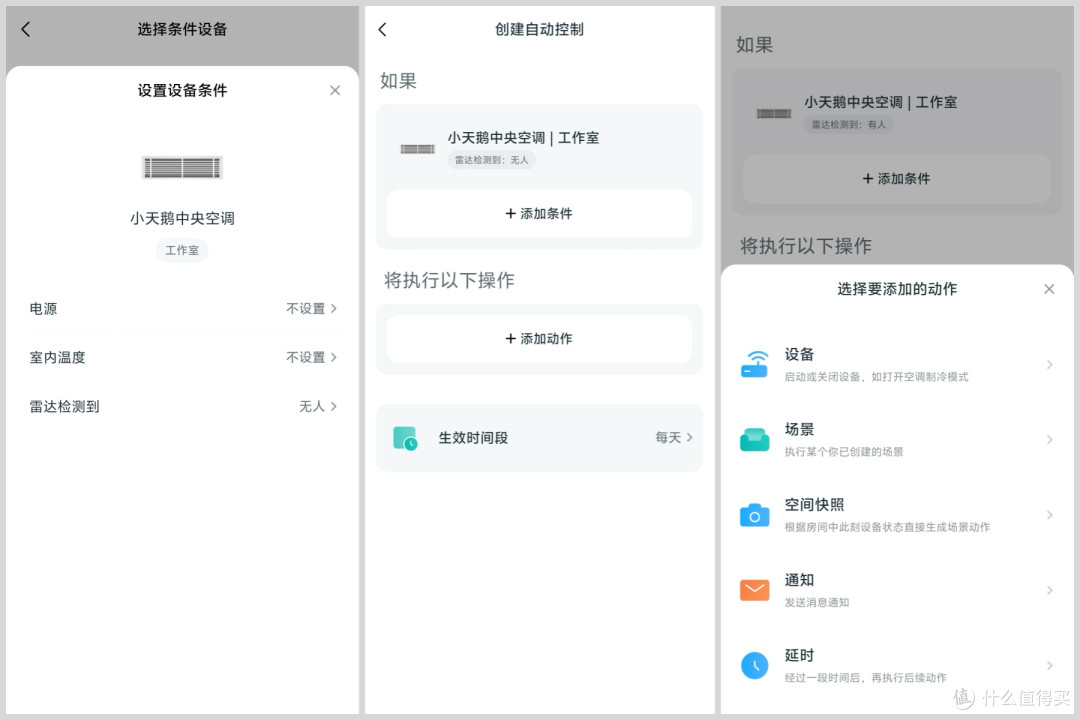The height and width of the screenshot is (720, 1080).
Task: Close the 选择要添加的动作 sheet
Action: (x=1049, y=289)
